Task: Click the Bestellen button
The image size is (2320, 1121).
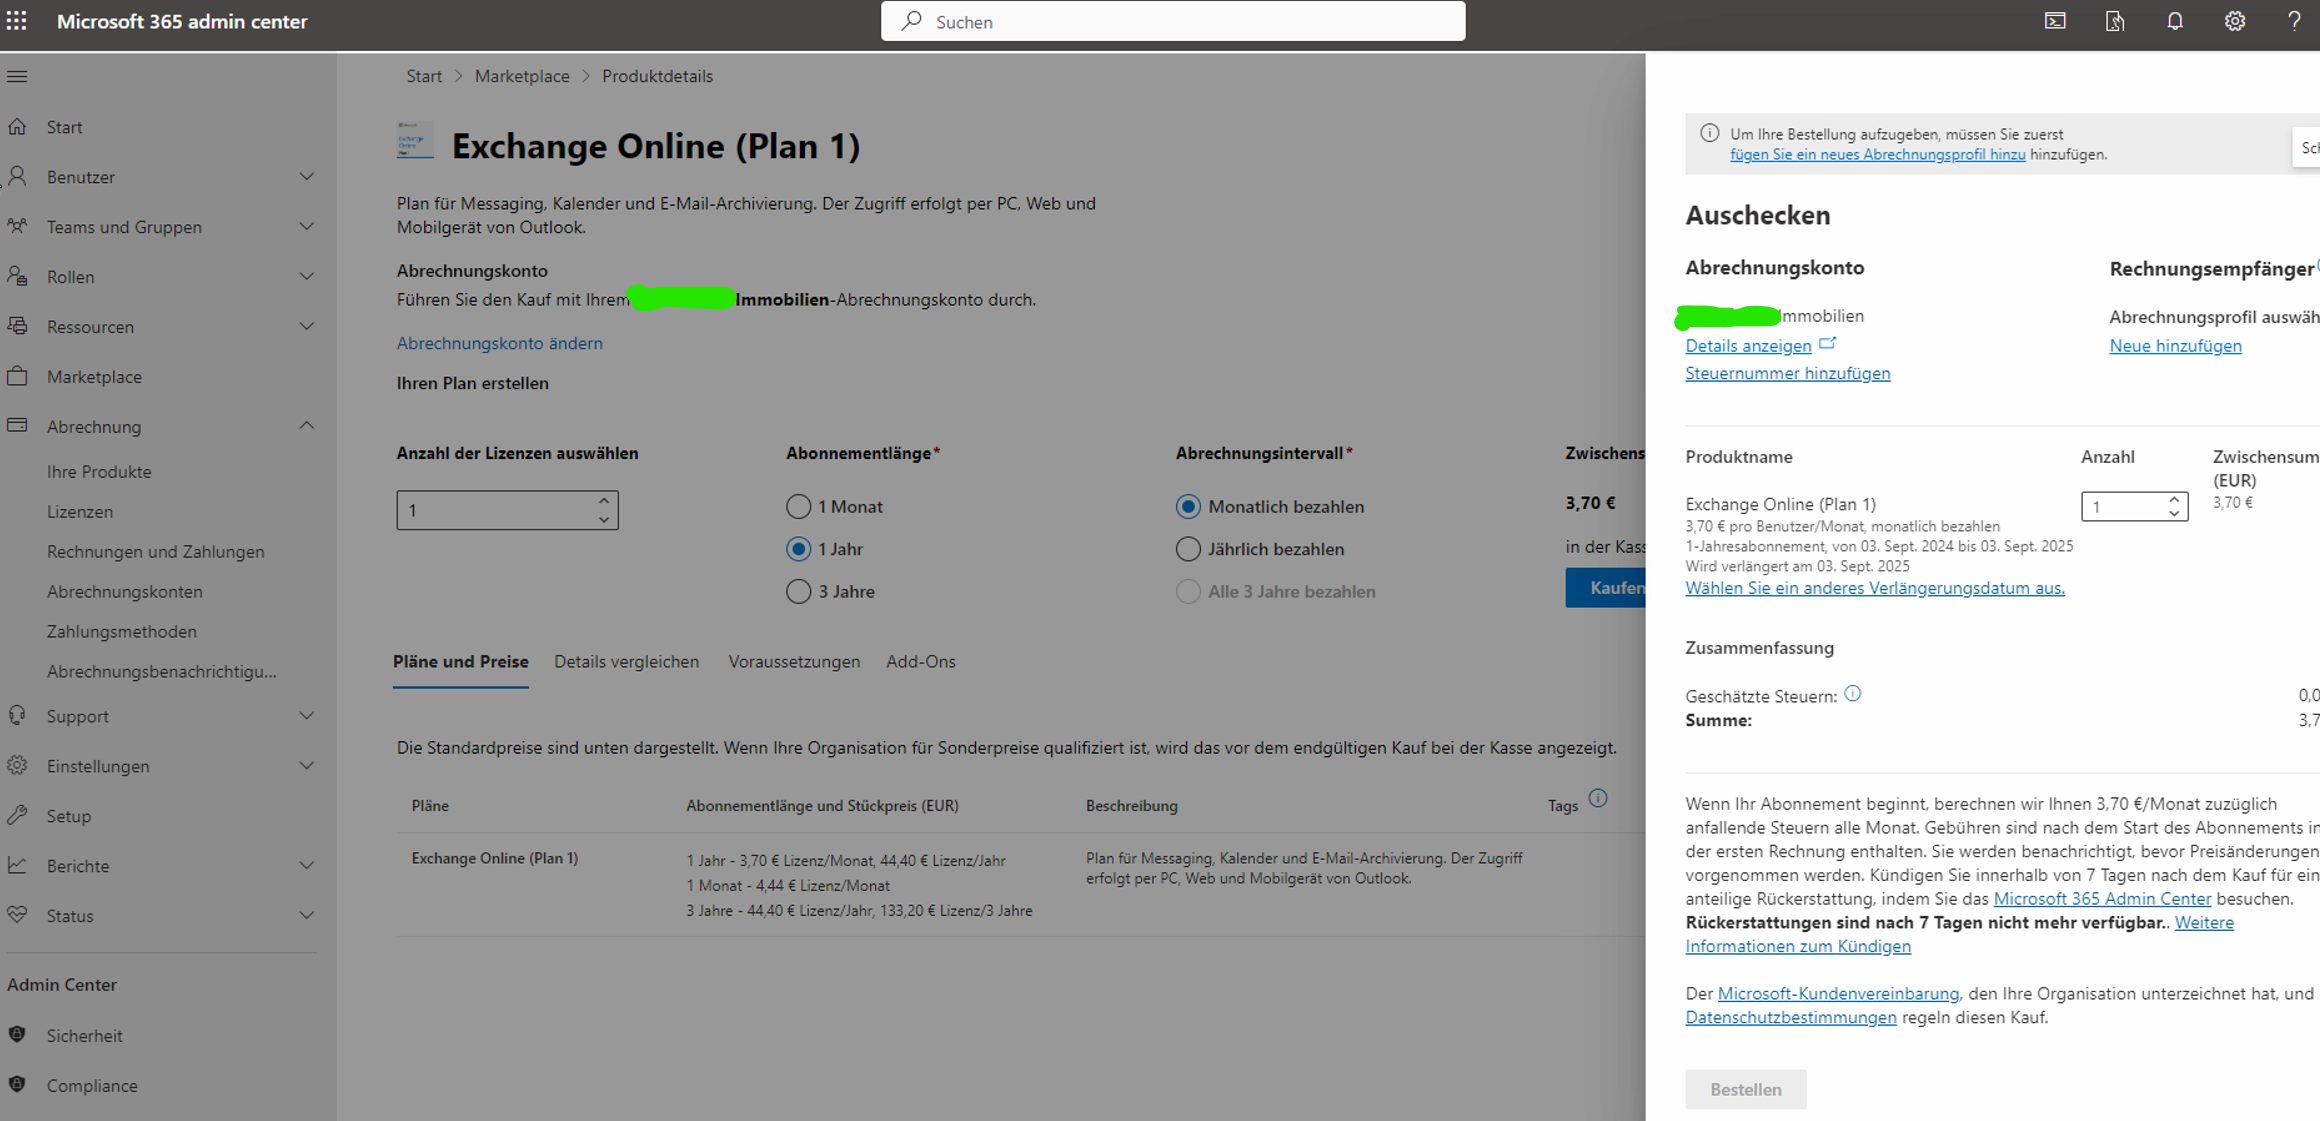Action: [x=1745, y=1089]
